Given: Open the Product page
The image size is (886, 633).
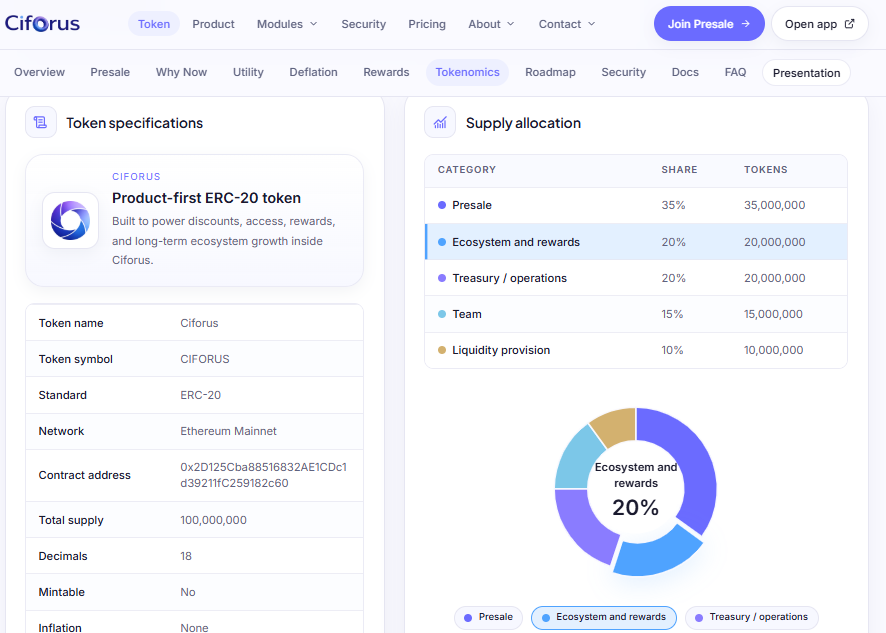Looking at the screenshot, I should tap(213, 24).
